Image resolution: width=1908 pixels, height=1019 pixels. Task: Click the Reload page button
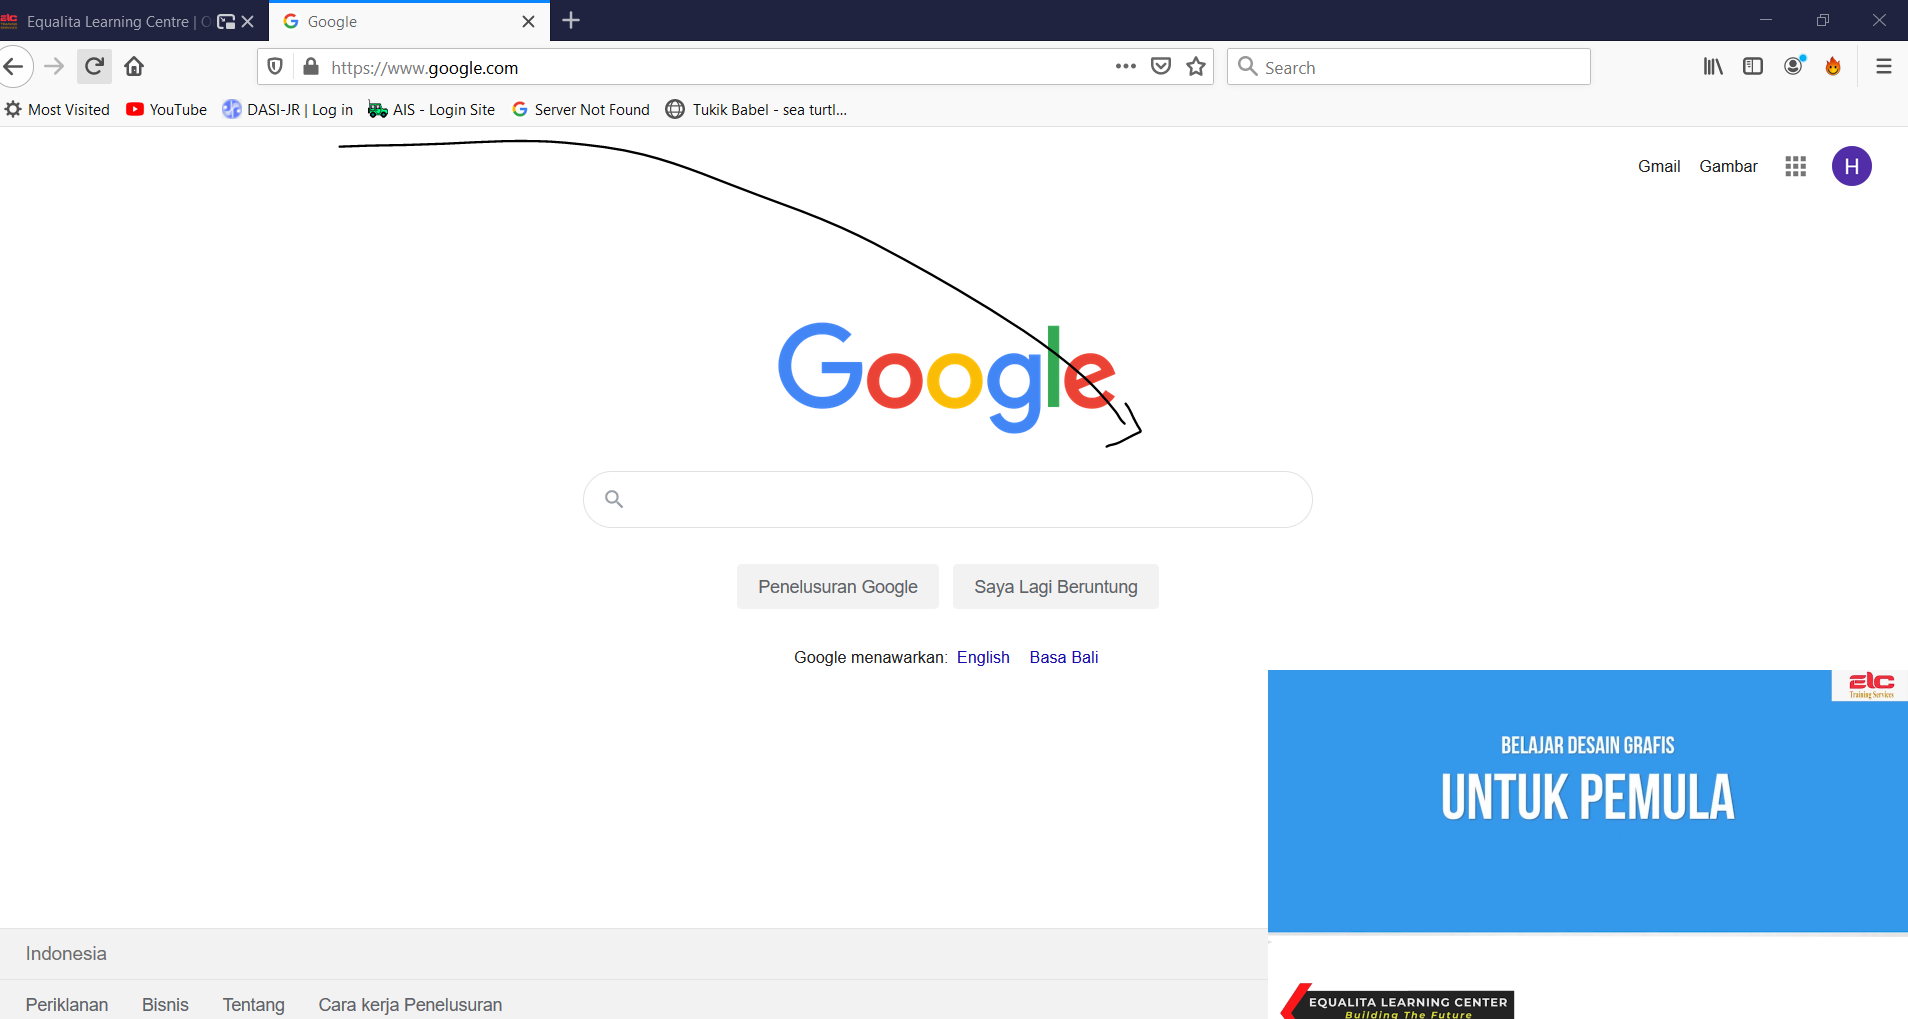point(94,67)
